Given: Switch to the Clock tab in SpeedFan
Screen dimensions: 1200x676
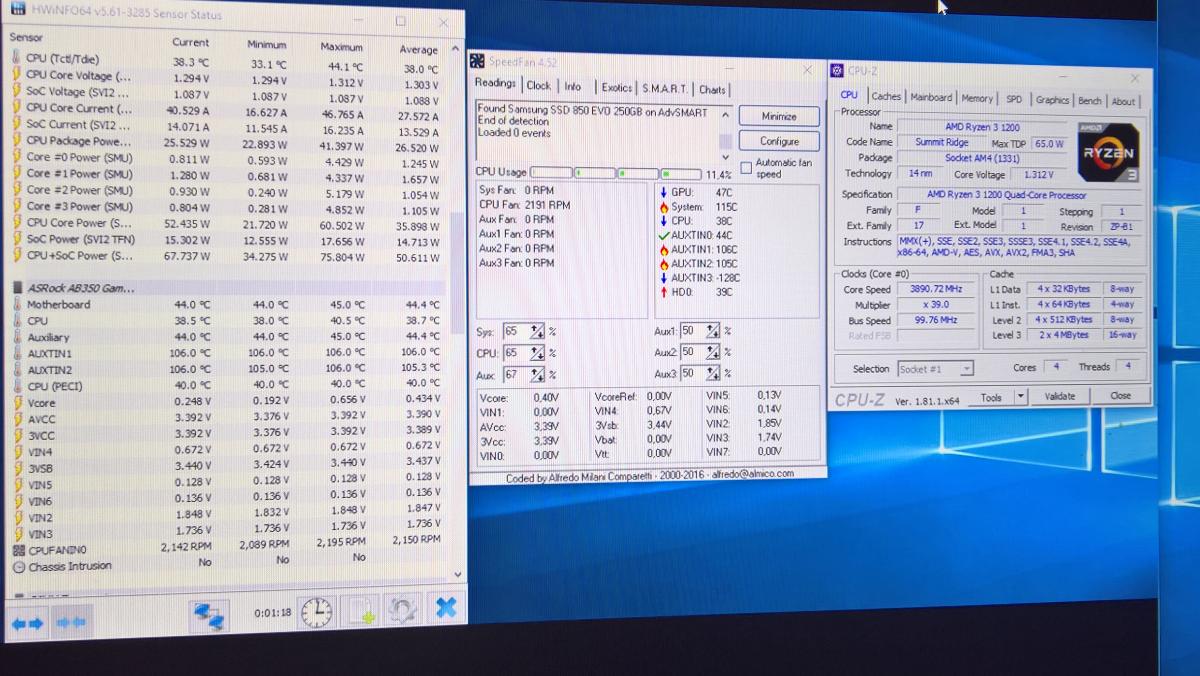Looking at the screenshot, I should pyautogui.click(x=538, y=86).
